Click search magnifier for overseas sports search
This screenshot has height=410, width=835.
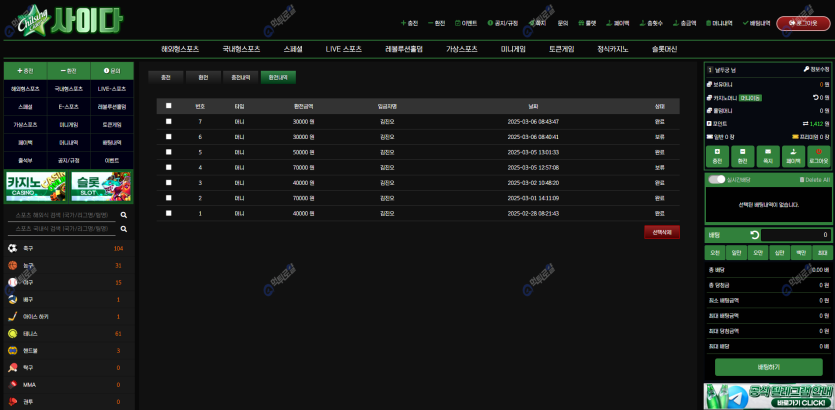click(x=124, y=215)
